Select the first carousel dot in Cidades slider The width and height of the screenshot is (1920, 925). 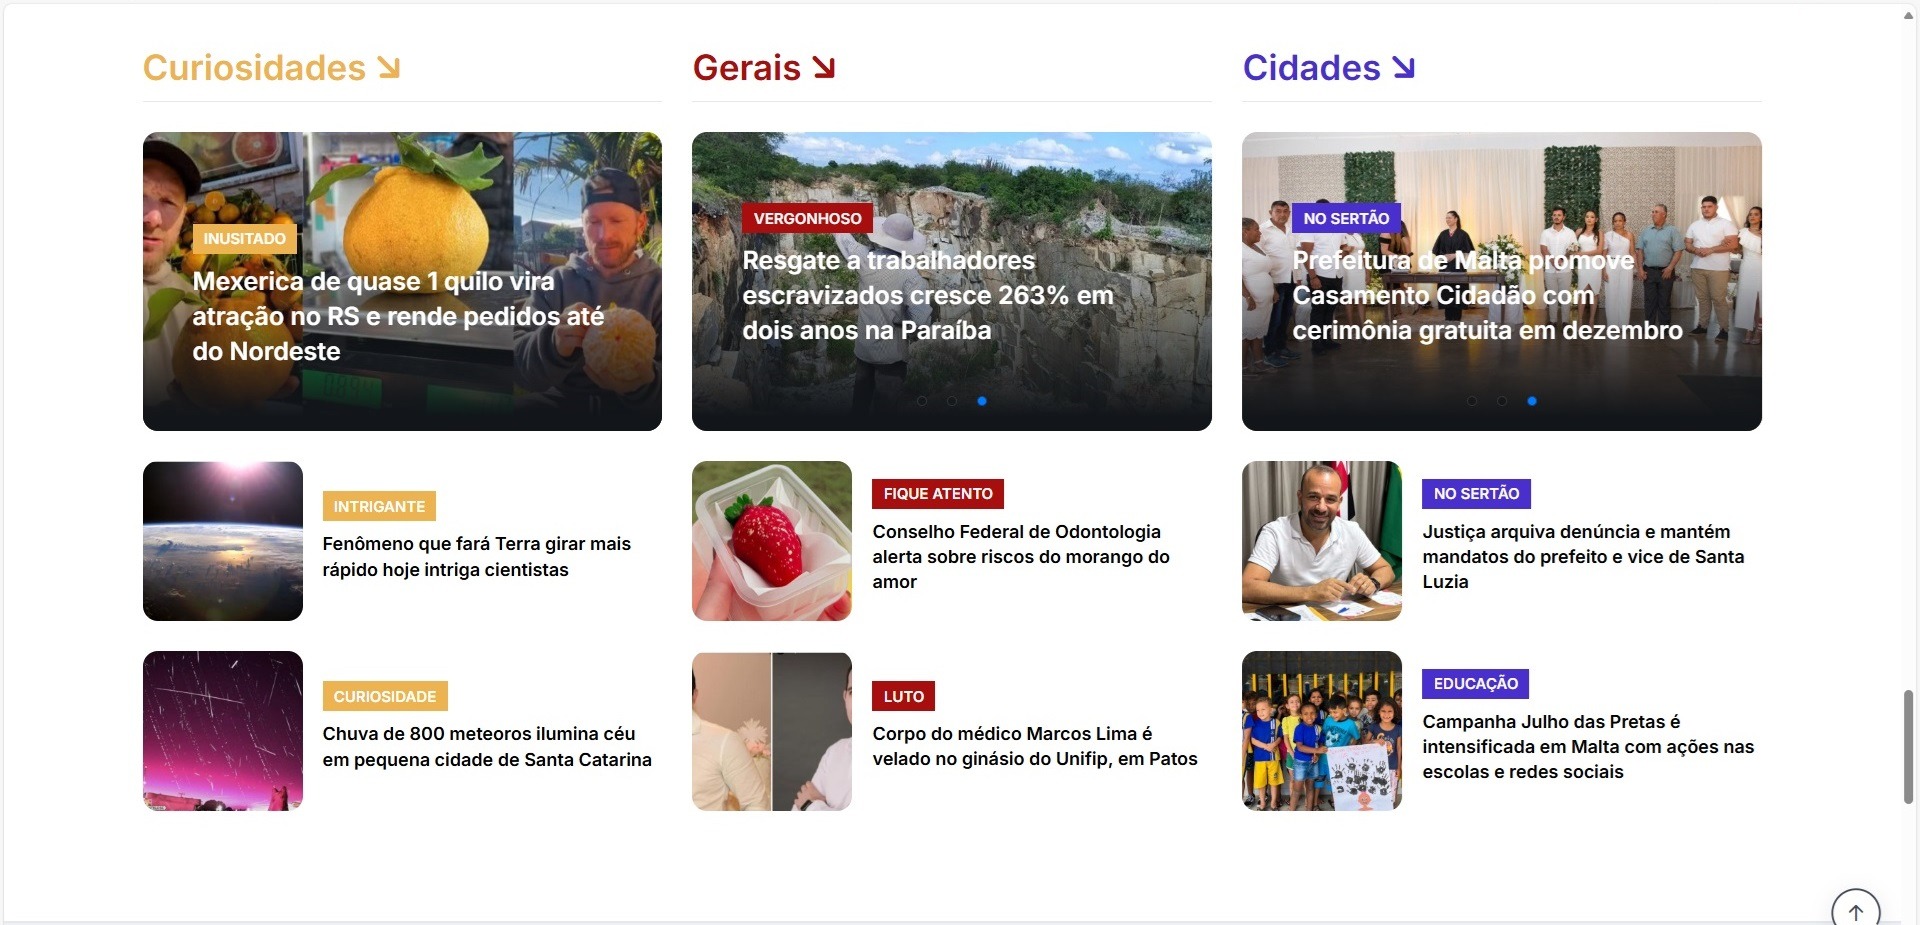tap(1472, 401)
